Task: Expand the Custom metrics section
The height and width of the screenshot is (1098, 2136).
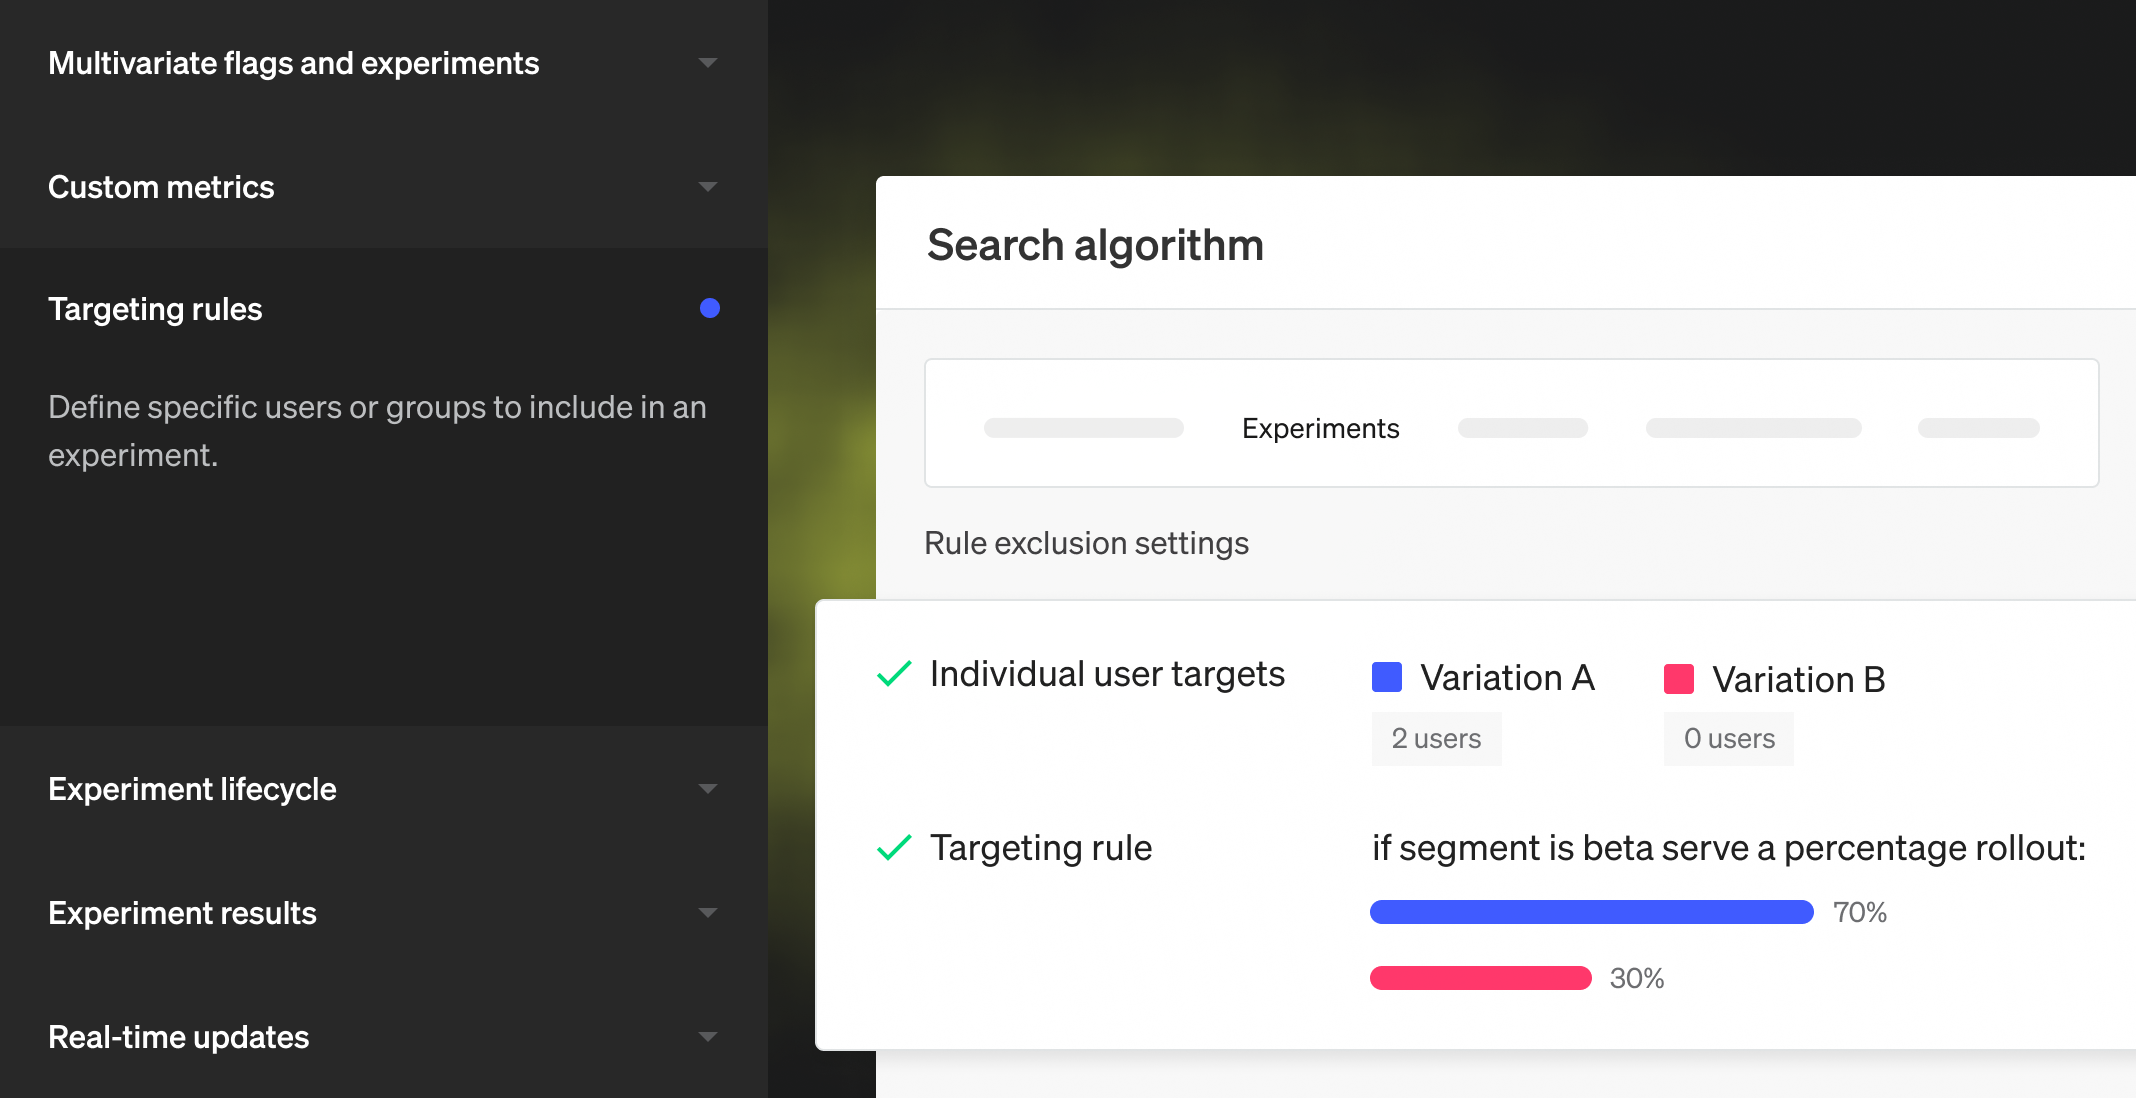Action: pyautogui.click(x=707, y=187)
